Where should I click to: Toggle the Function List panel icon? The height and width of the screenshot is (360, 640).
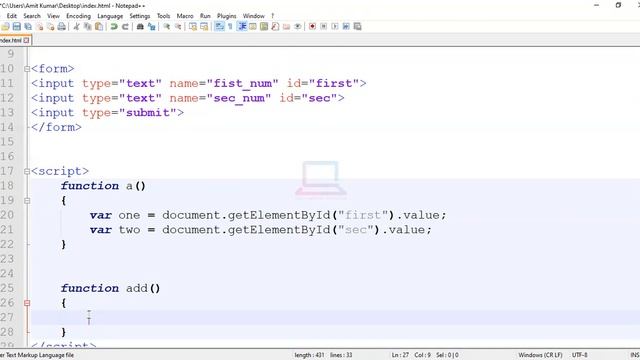click(x=275, y=27)
